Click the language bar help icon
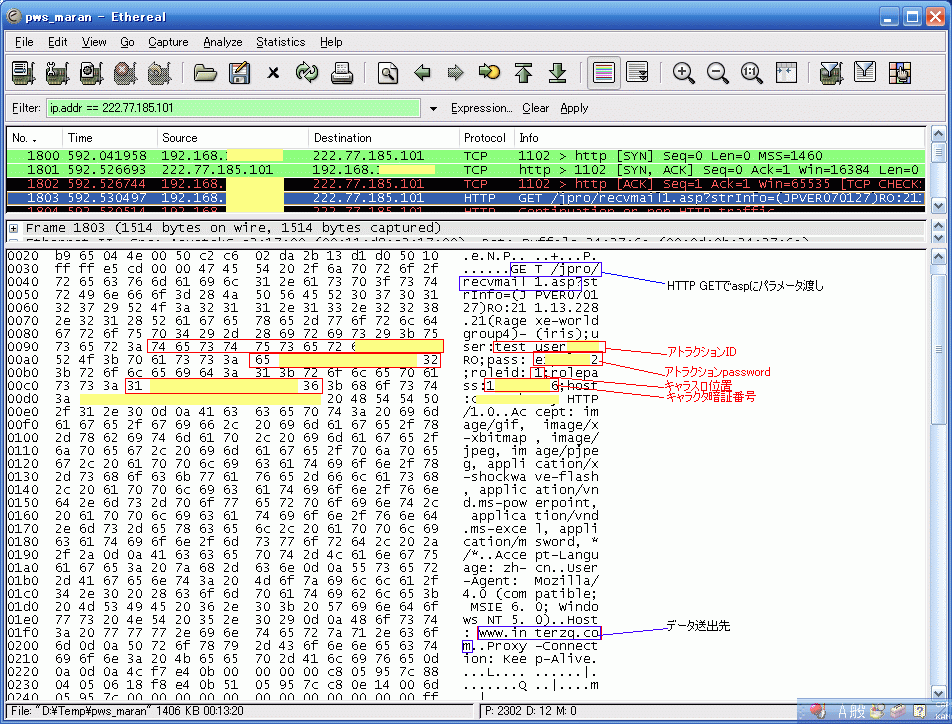 [919, 711]
